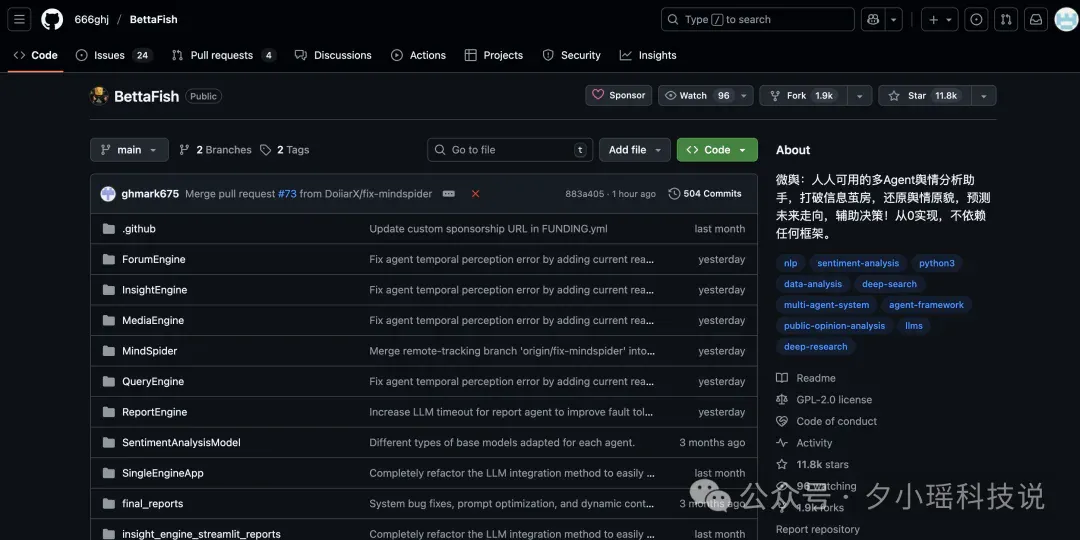Open the issues circle icon in header
The width and height of the screenshot is (1080, 540).
tap(976, 19)
